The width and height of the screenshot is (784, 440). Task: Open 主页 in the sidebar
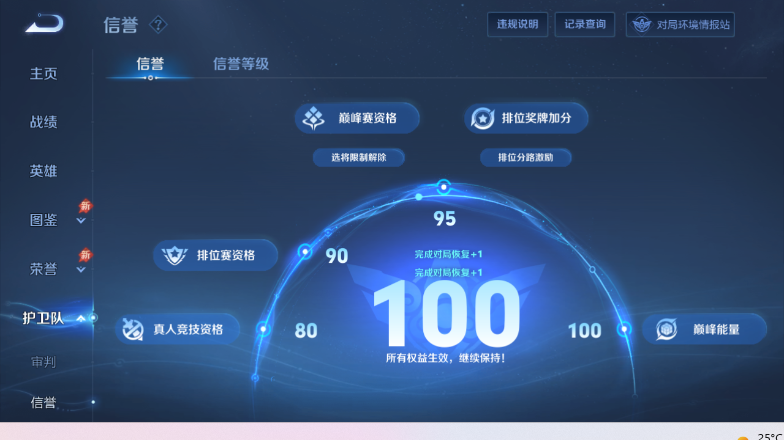[x=44, y=74]
